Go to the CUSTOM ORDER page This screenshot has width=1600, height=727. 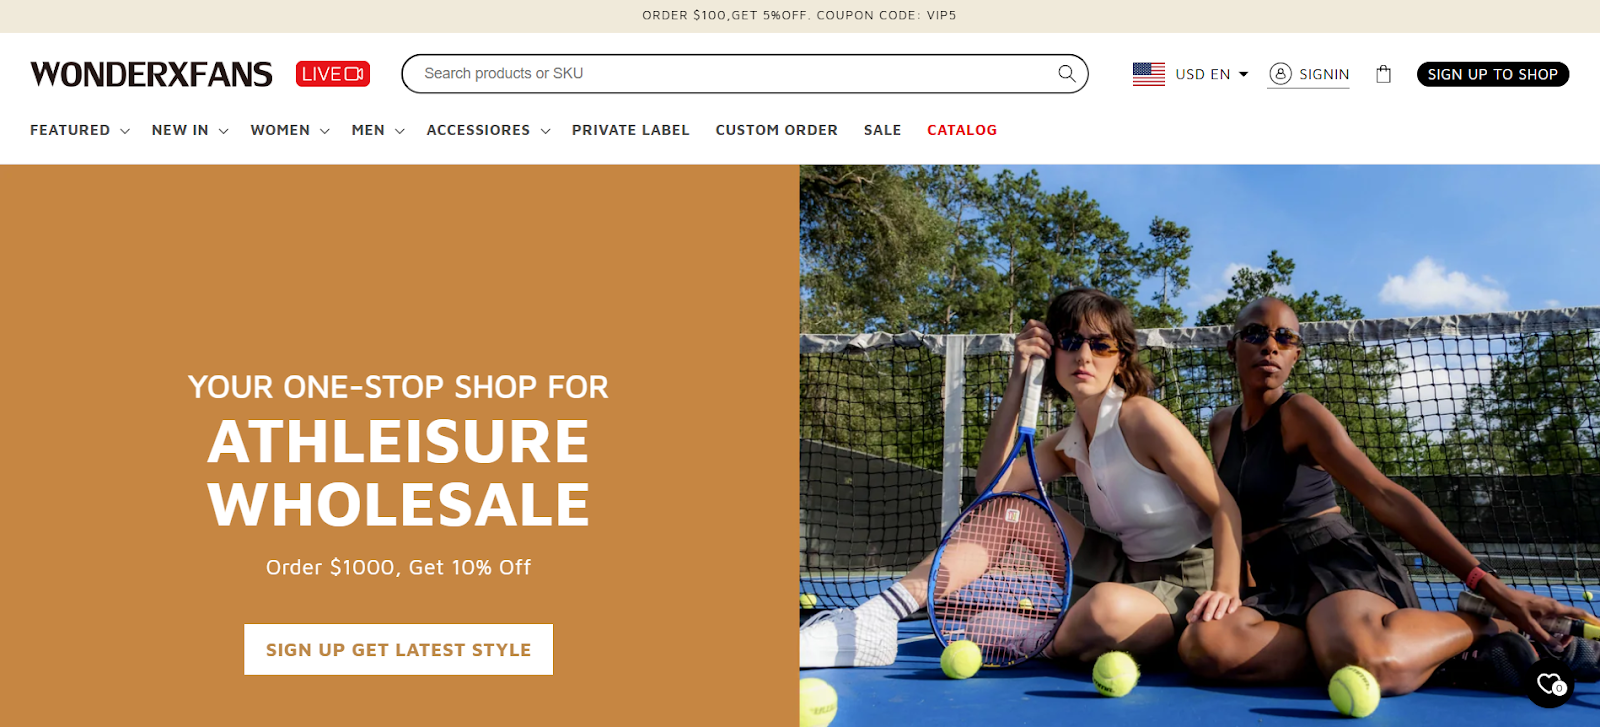tap(776, 130)
